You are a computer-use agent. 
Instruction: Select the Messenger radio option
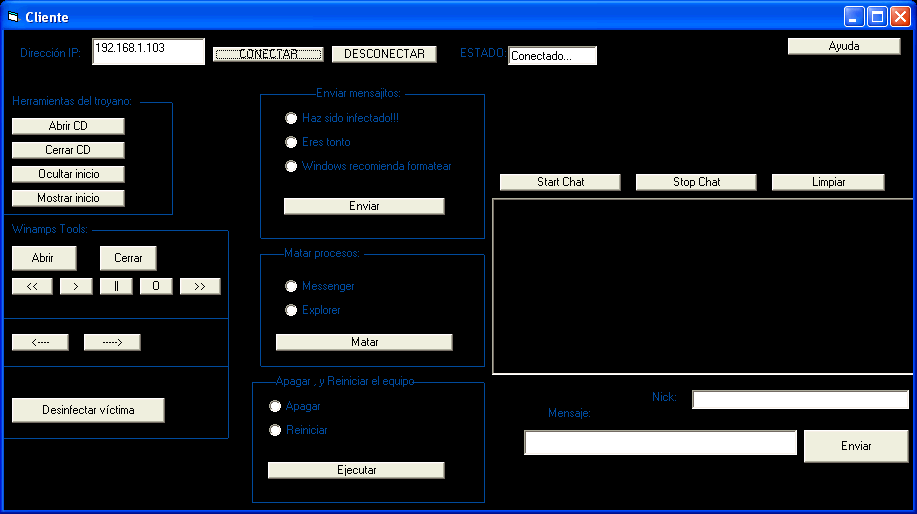tap(291, 286)
